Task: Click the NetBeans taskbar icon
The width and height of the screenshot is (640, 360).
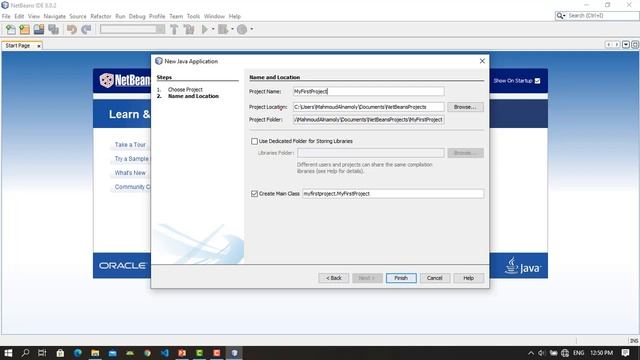Action: coord(234,353)
